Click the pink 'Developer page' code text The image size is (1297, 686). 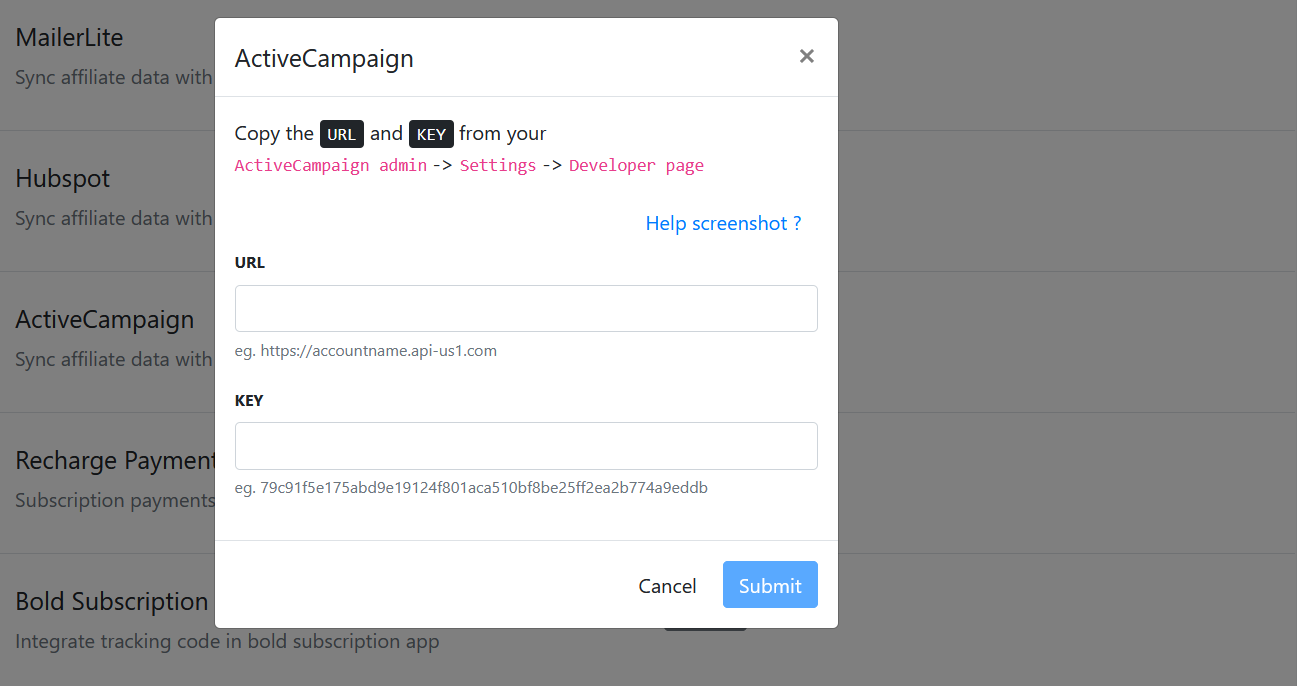pos(637,165)
